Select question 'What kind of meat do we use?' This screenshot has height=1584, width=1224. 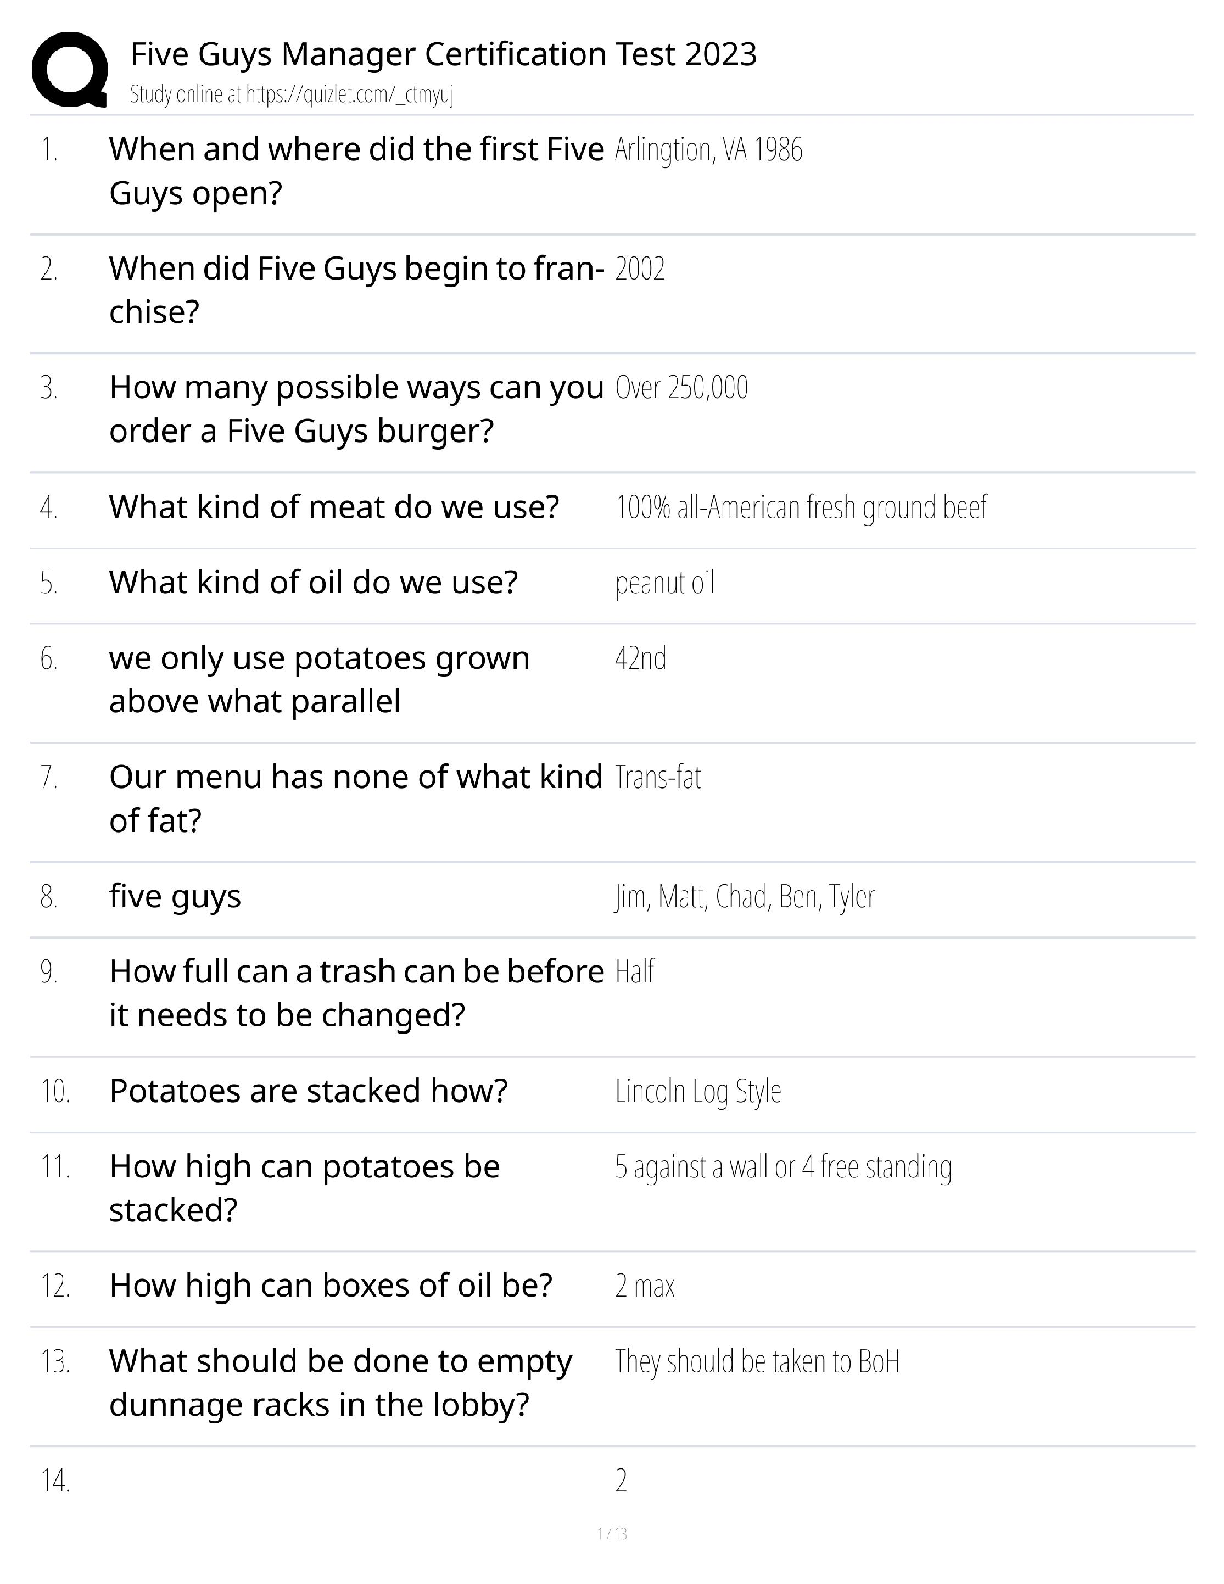(x=333, y=507)
